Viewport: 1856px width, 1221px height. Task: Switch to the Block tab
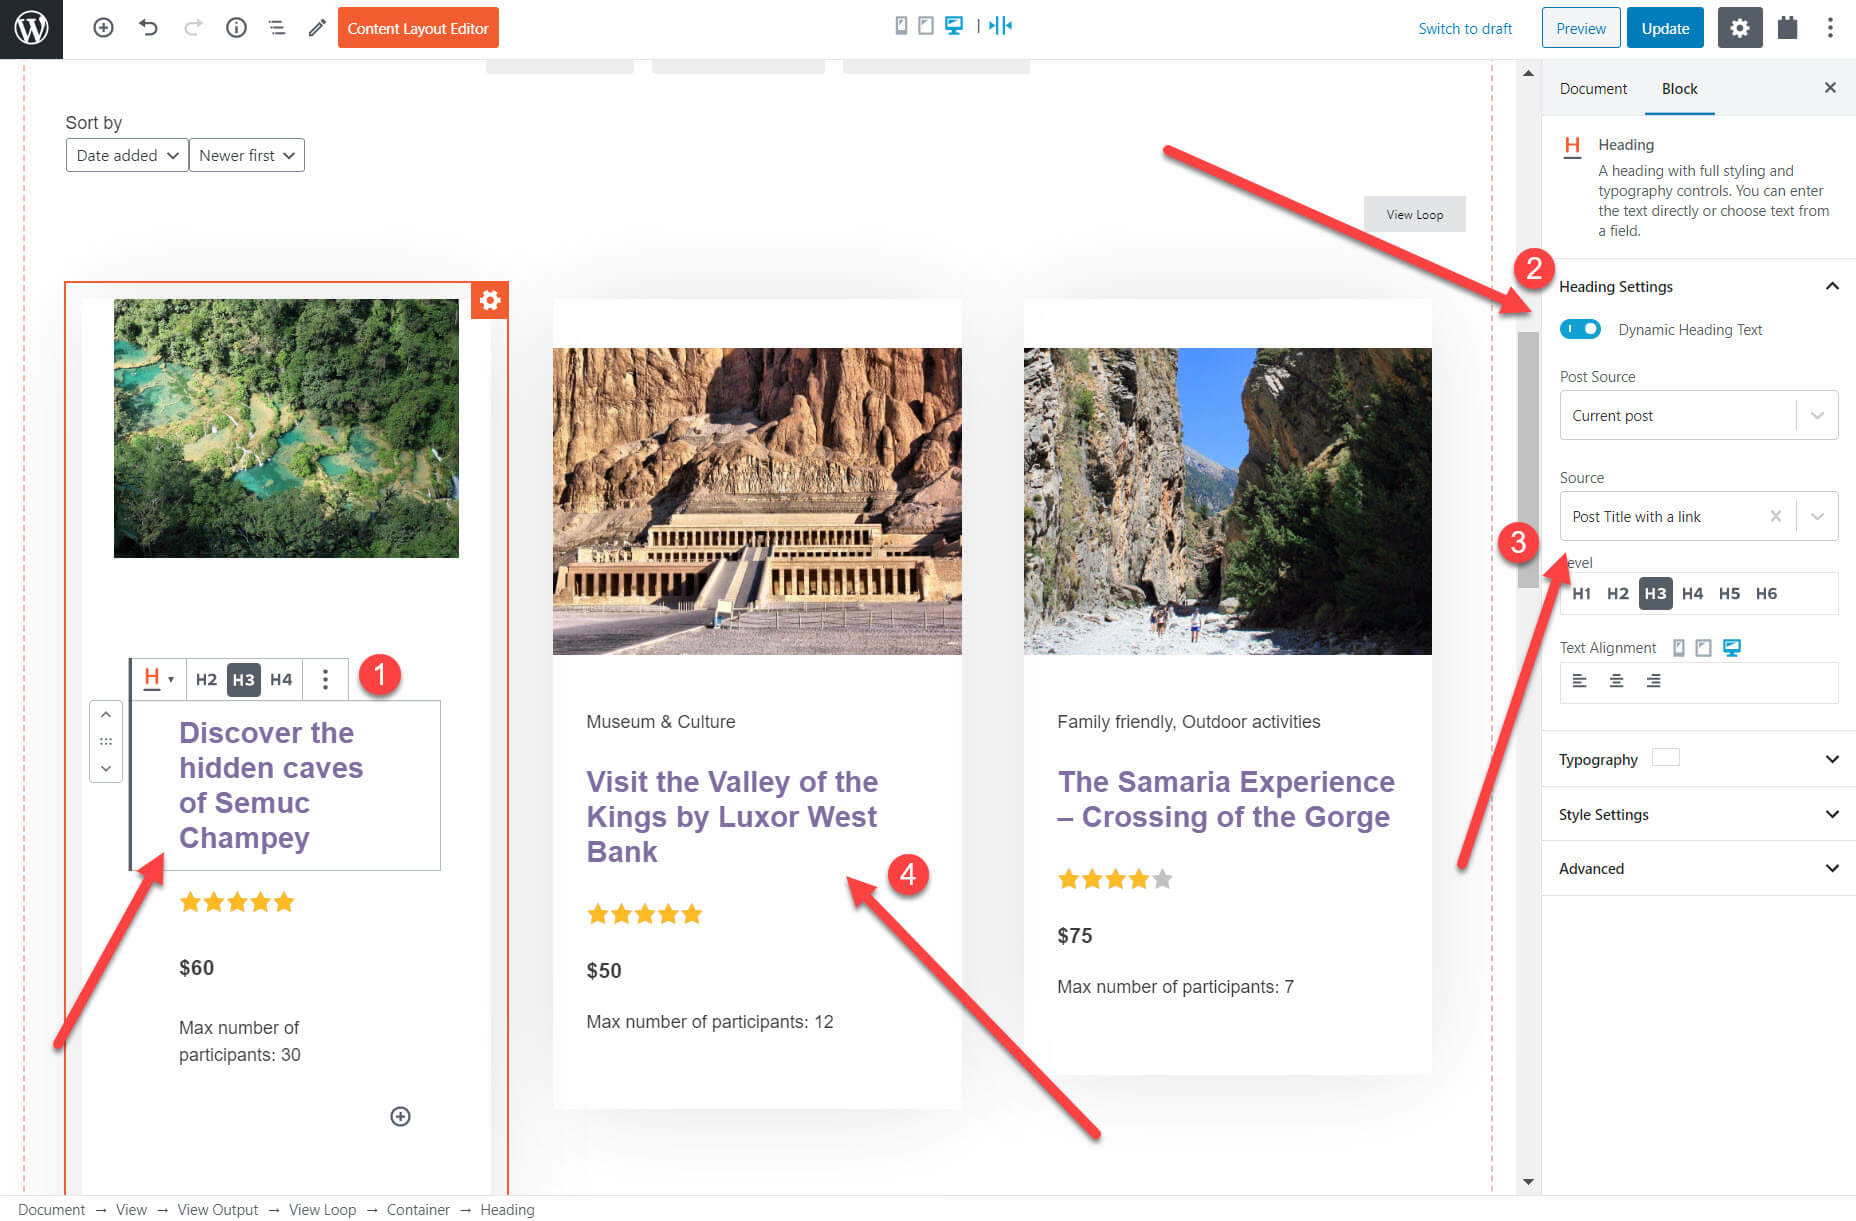pos(1680,88)
